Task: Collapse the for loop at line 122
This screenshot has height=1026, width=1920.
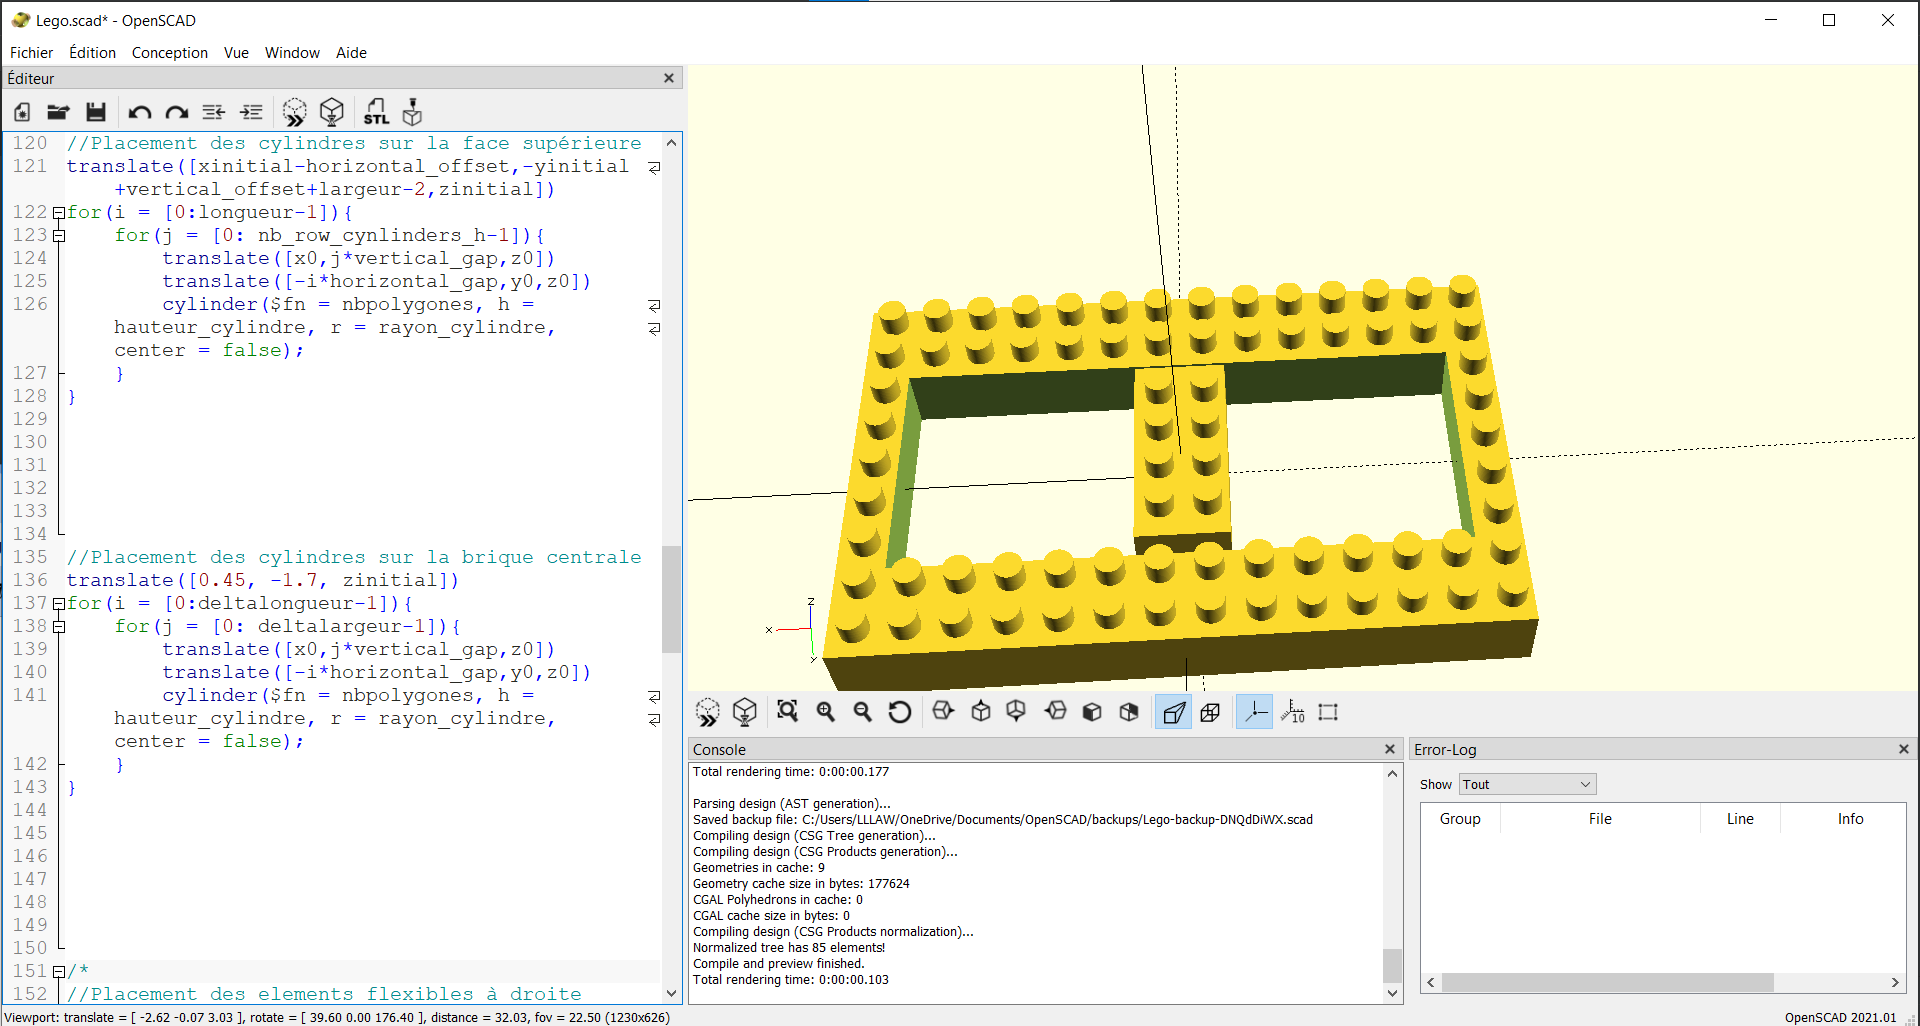Action: (x=59, y=213)
